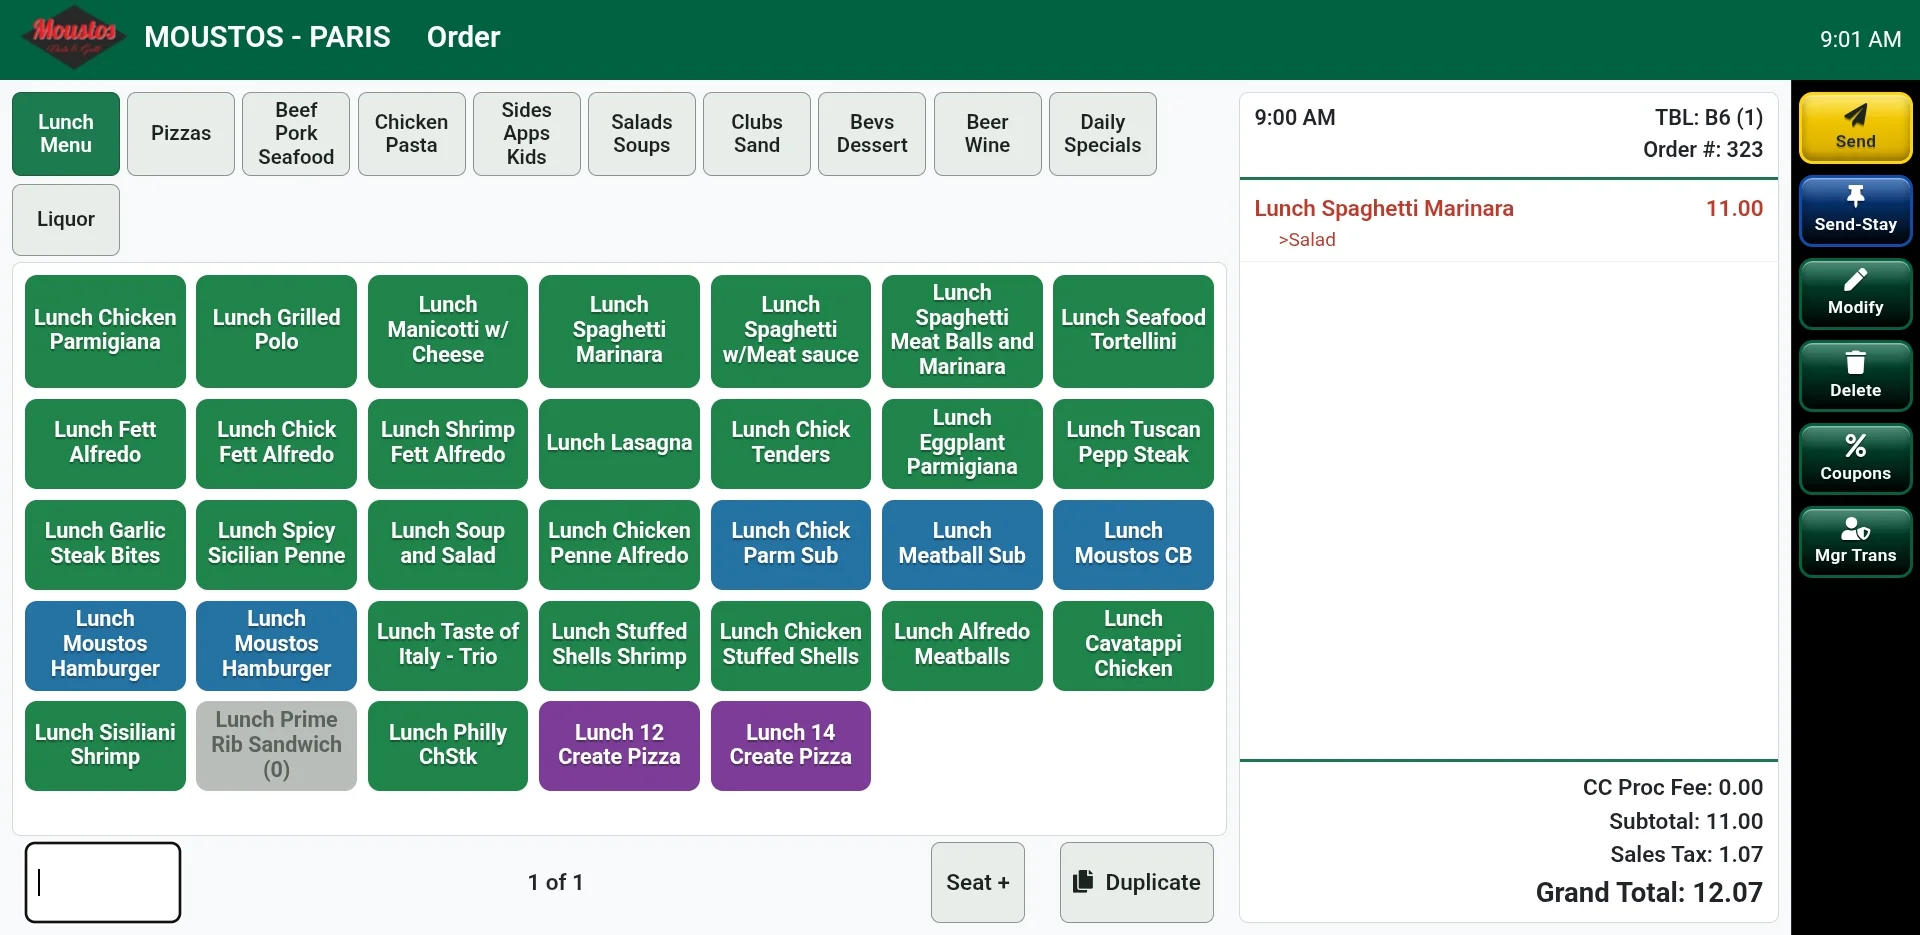This screenshot has width=1920, height=935.
Task: Open the Salads Soups category
Action: pyautogui.click(x=641, y=134)
